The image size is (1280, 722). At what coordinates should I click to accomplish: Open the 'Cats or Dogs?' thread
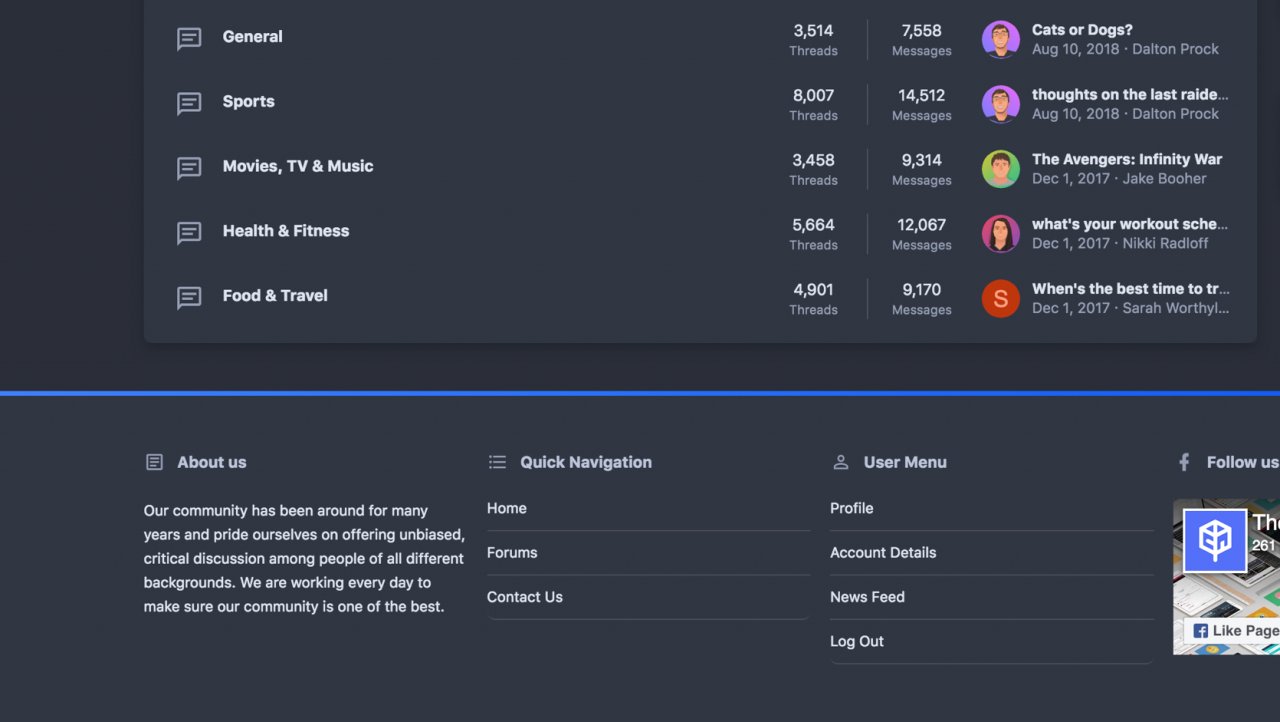click(1082, 30)
